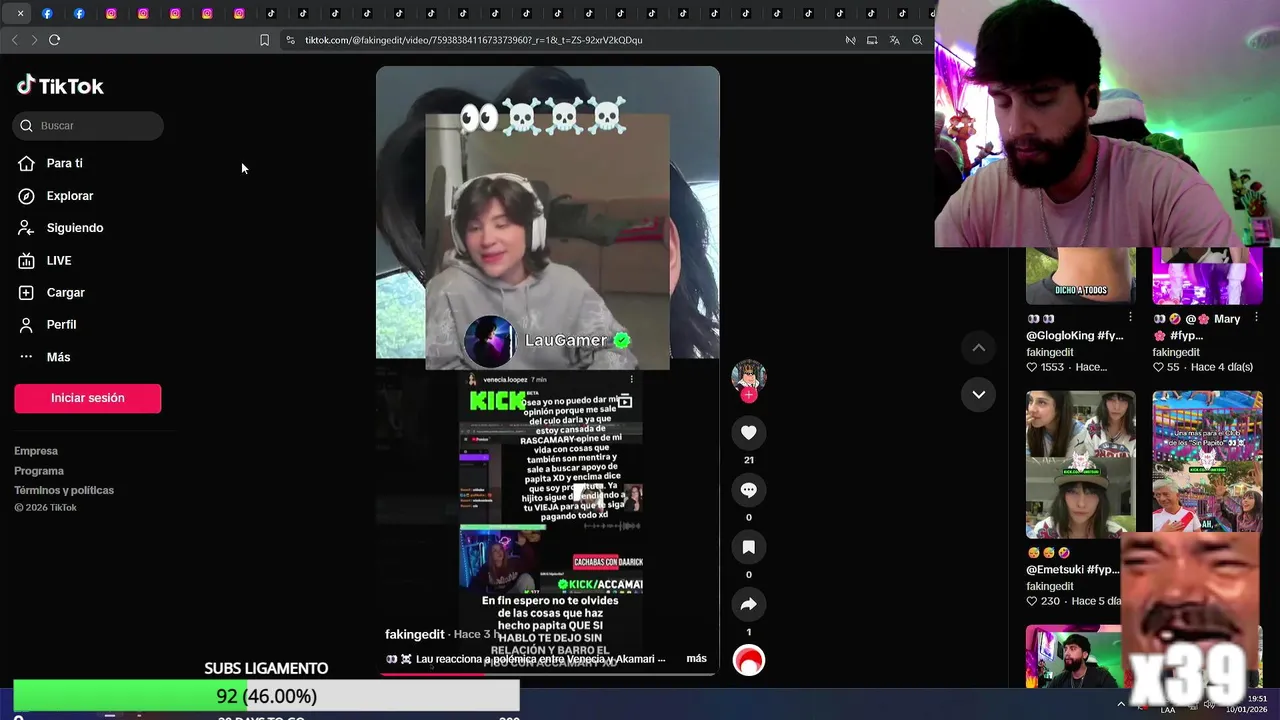Click the Iniciar sesión button
The height and width of the screenshot is (720, 1280).
point(87,398)
